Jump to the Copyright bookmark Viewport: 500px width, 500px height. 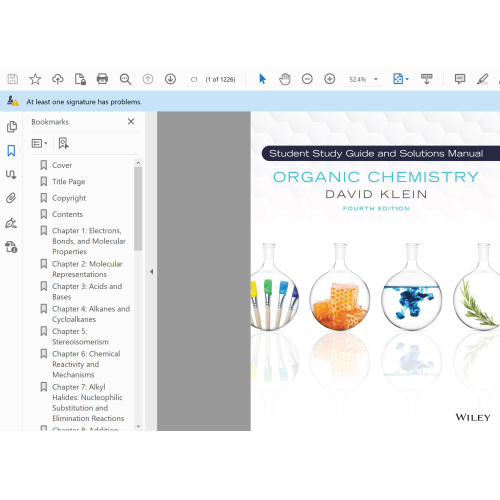69,198
